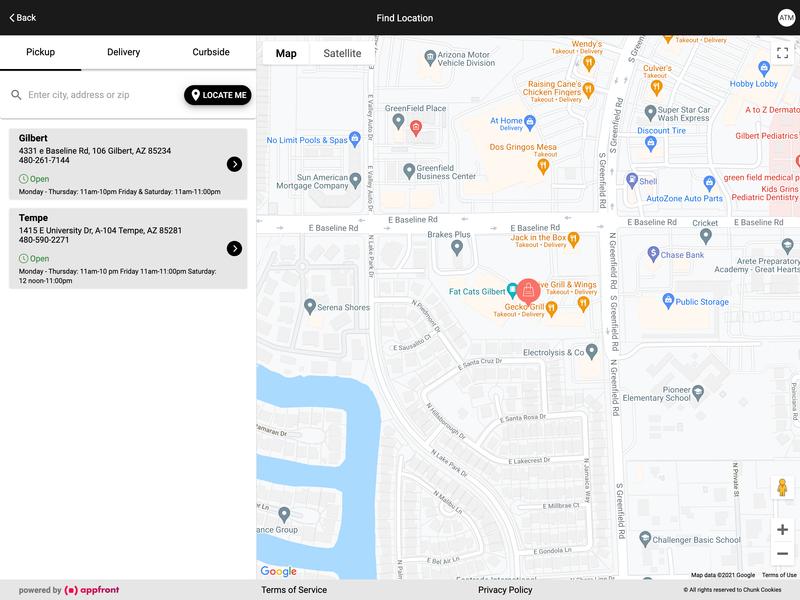Open map Terms of Use link
Image resolution: width=800 pixels, height=600 pixels.
coord(779,575)
